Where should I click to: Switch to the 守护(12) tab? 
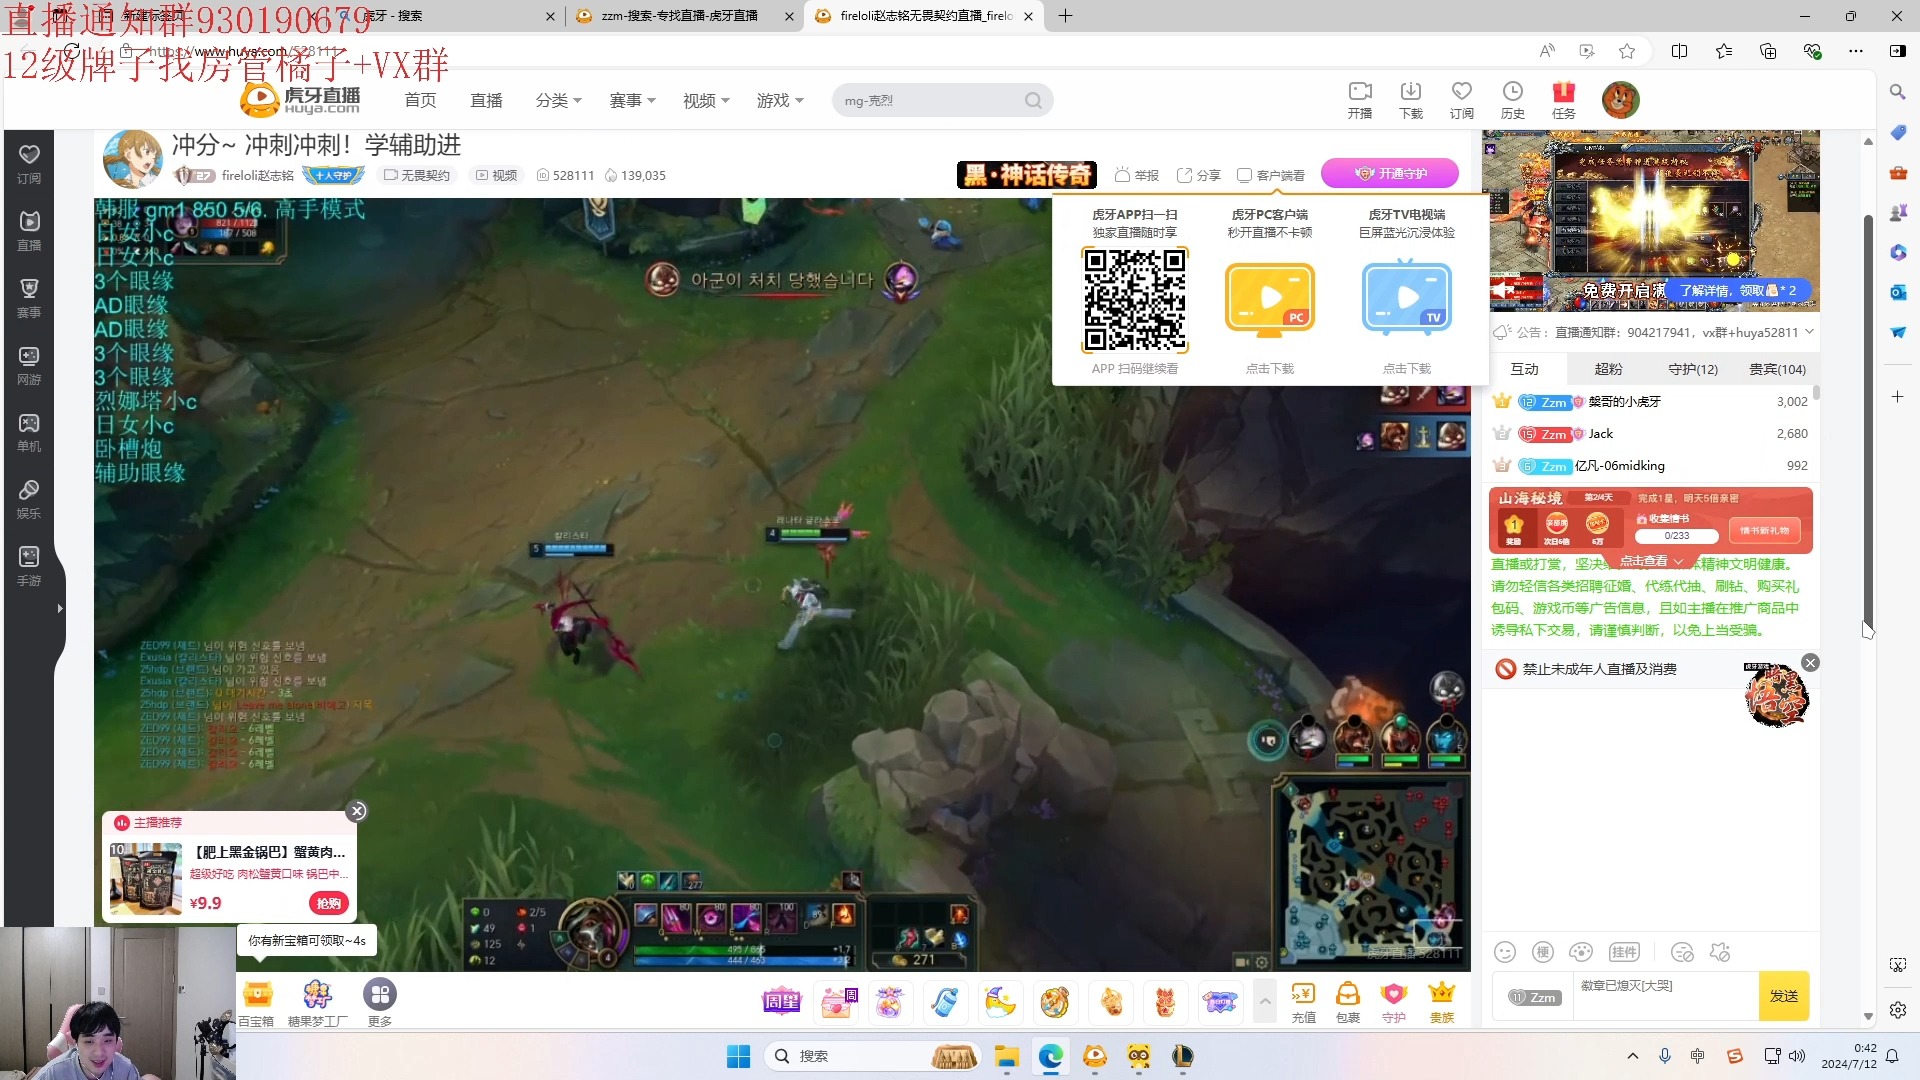pos(1693,369)
